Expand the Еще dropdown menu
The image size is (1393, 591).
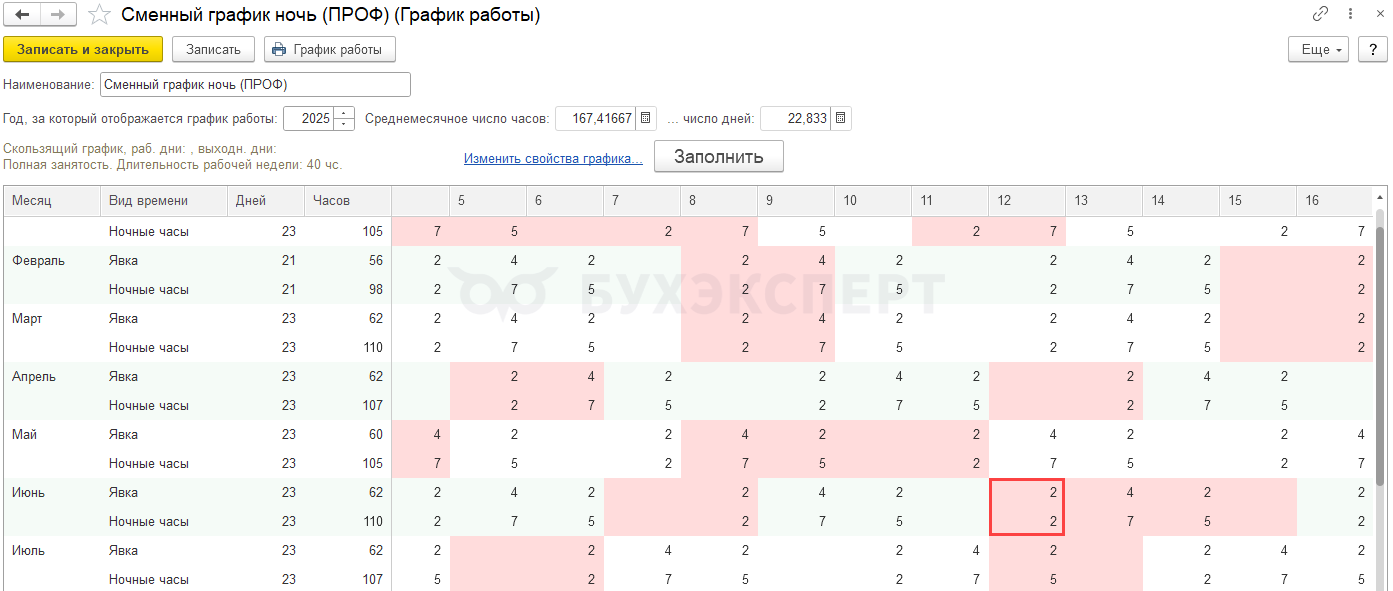point(1320,49)
